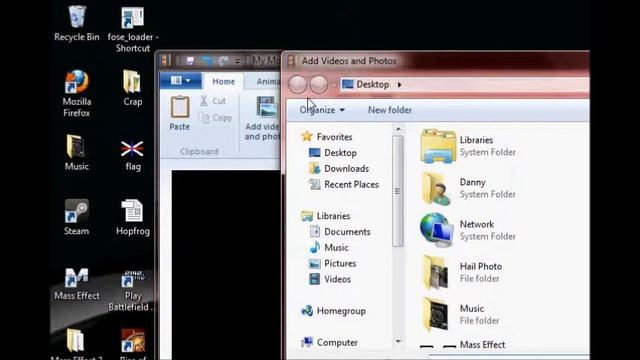Screen dimensions: 640x360
Task: Select Desktop under Favorites
Action: click(333, 153)
